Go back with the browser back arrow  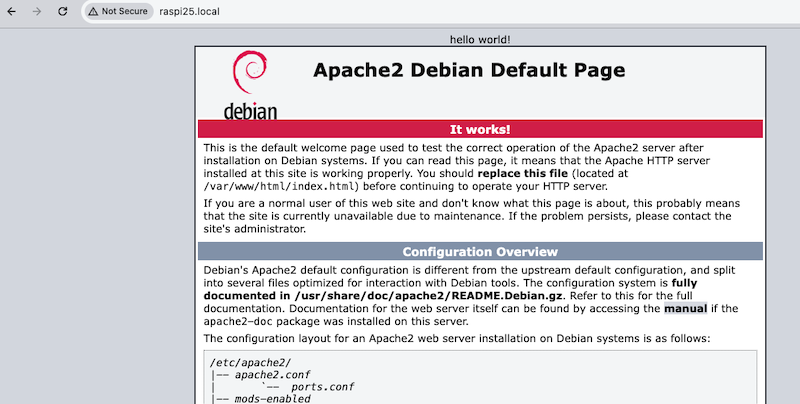click(x=11, y=11)
